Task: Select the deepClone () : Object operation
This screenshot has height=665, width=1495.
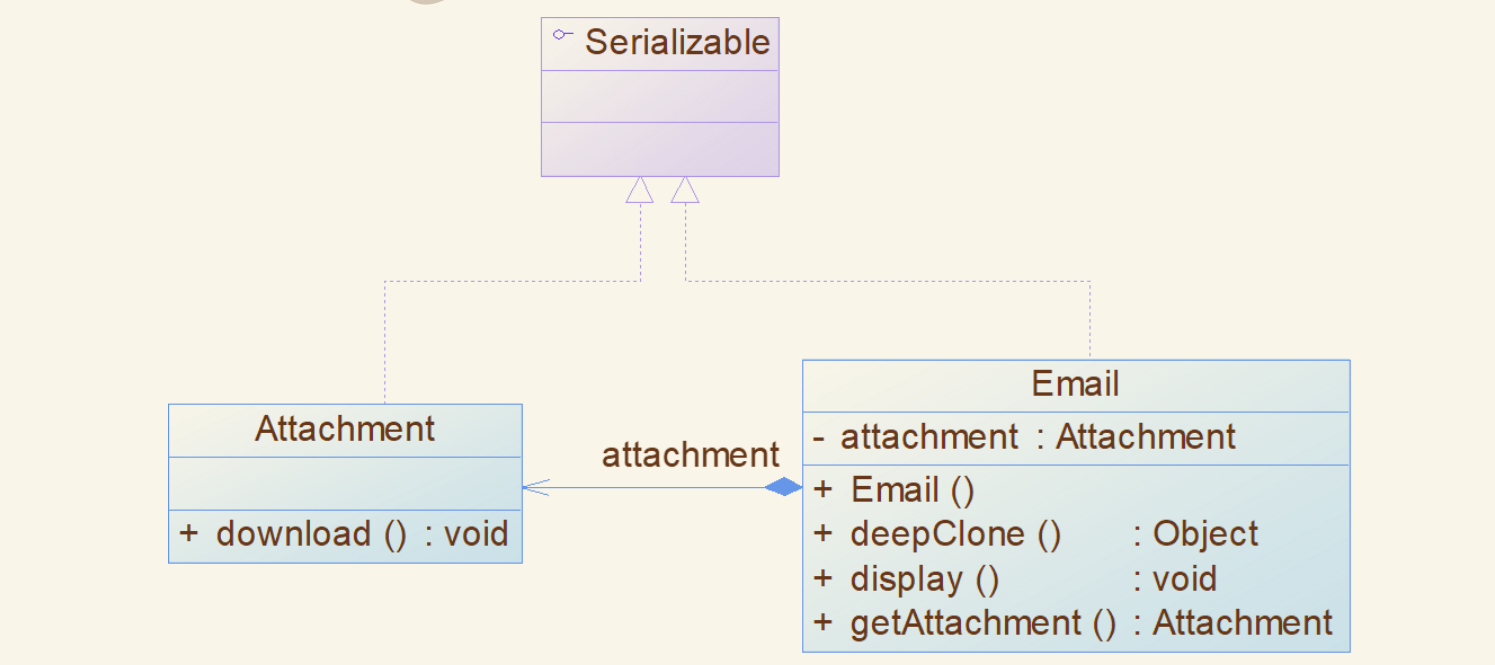Action: click(x=1035, y=534)
